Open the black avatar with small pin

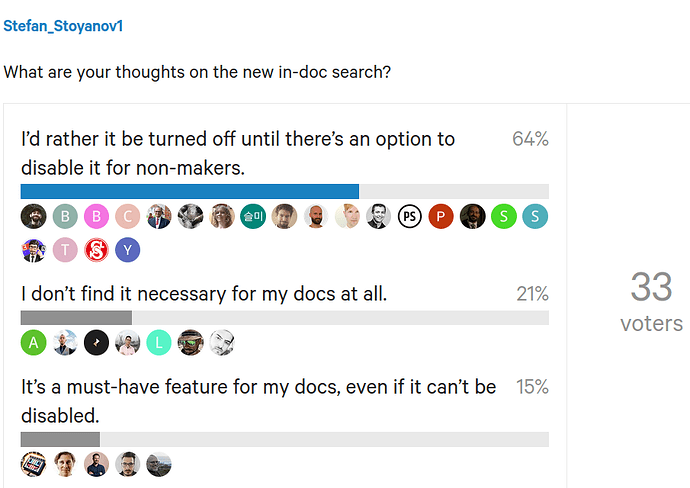click(x=96, y=343)
